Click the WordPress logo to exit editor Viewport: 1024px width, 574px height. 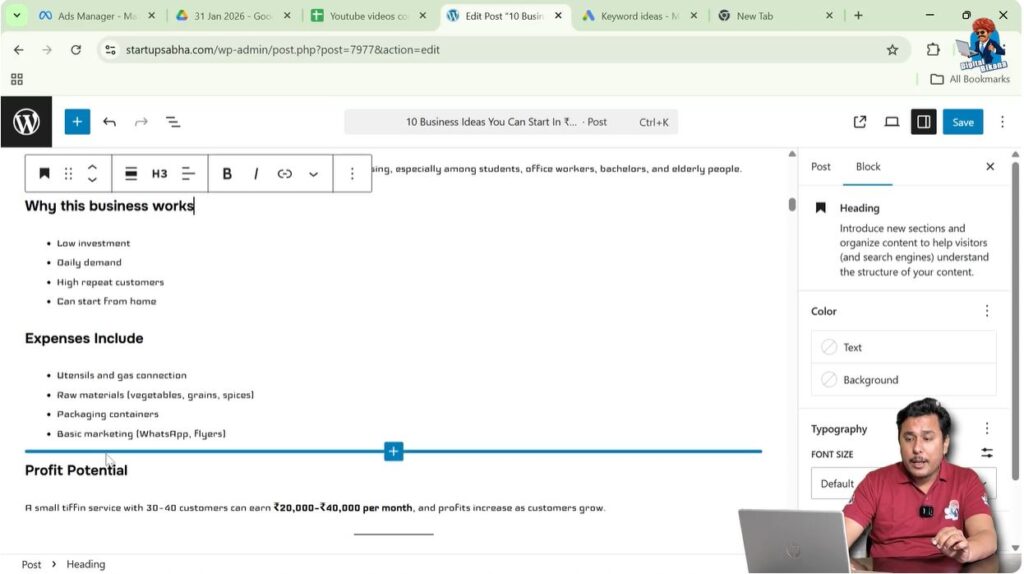(26, 122)
